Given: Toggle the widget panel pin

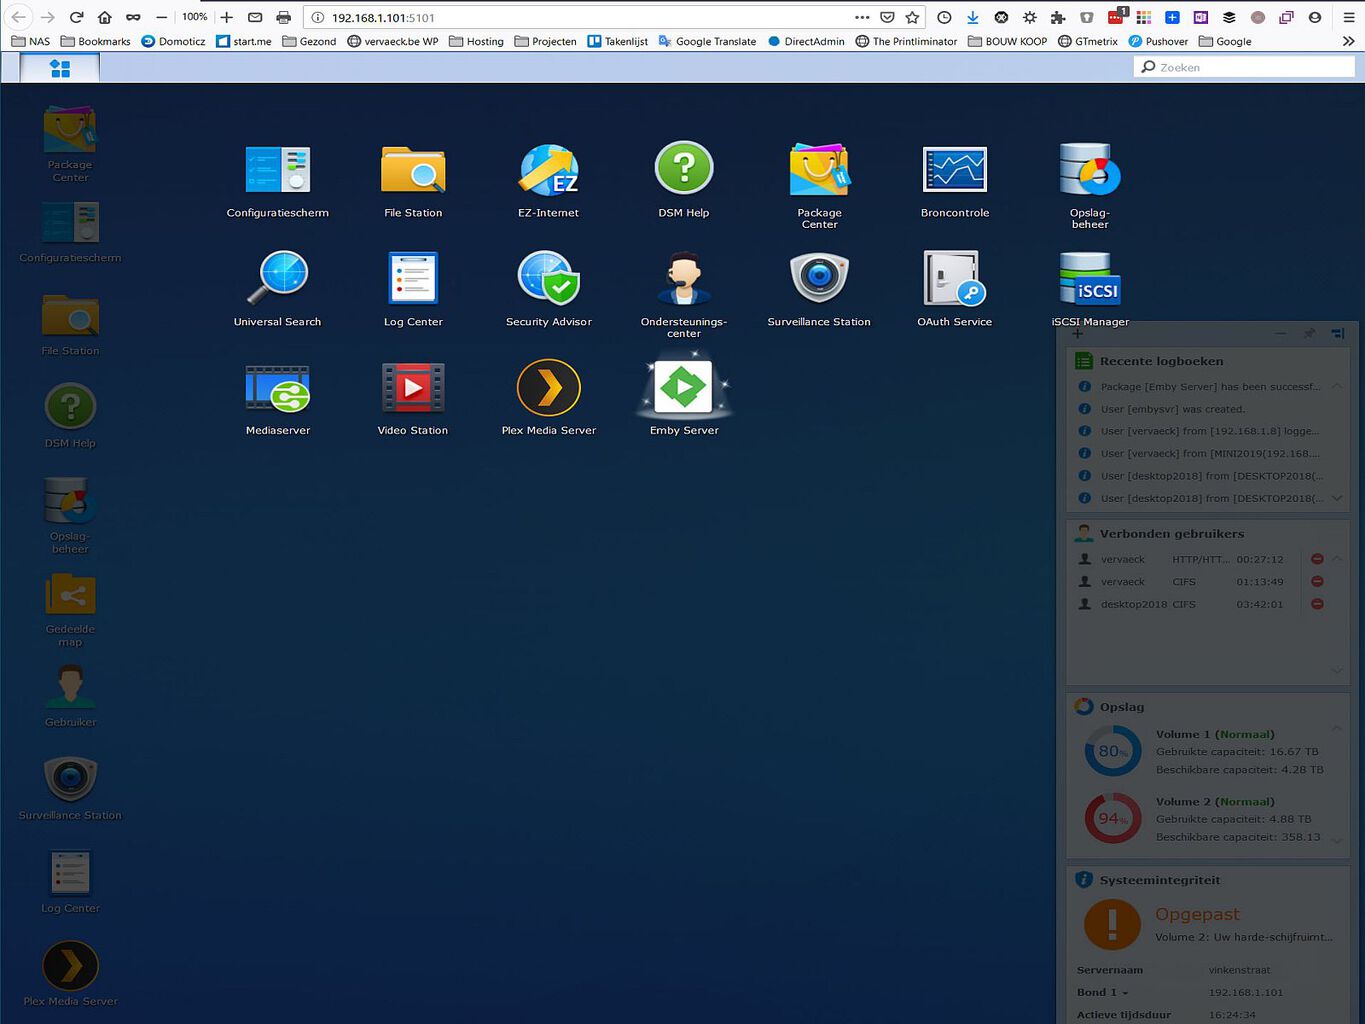Looking at the screenshot, I should click(x=1309, y=333).
